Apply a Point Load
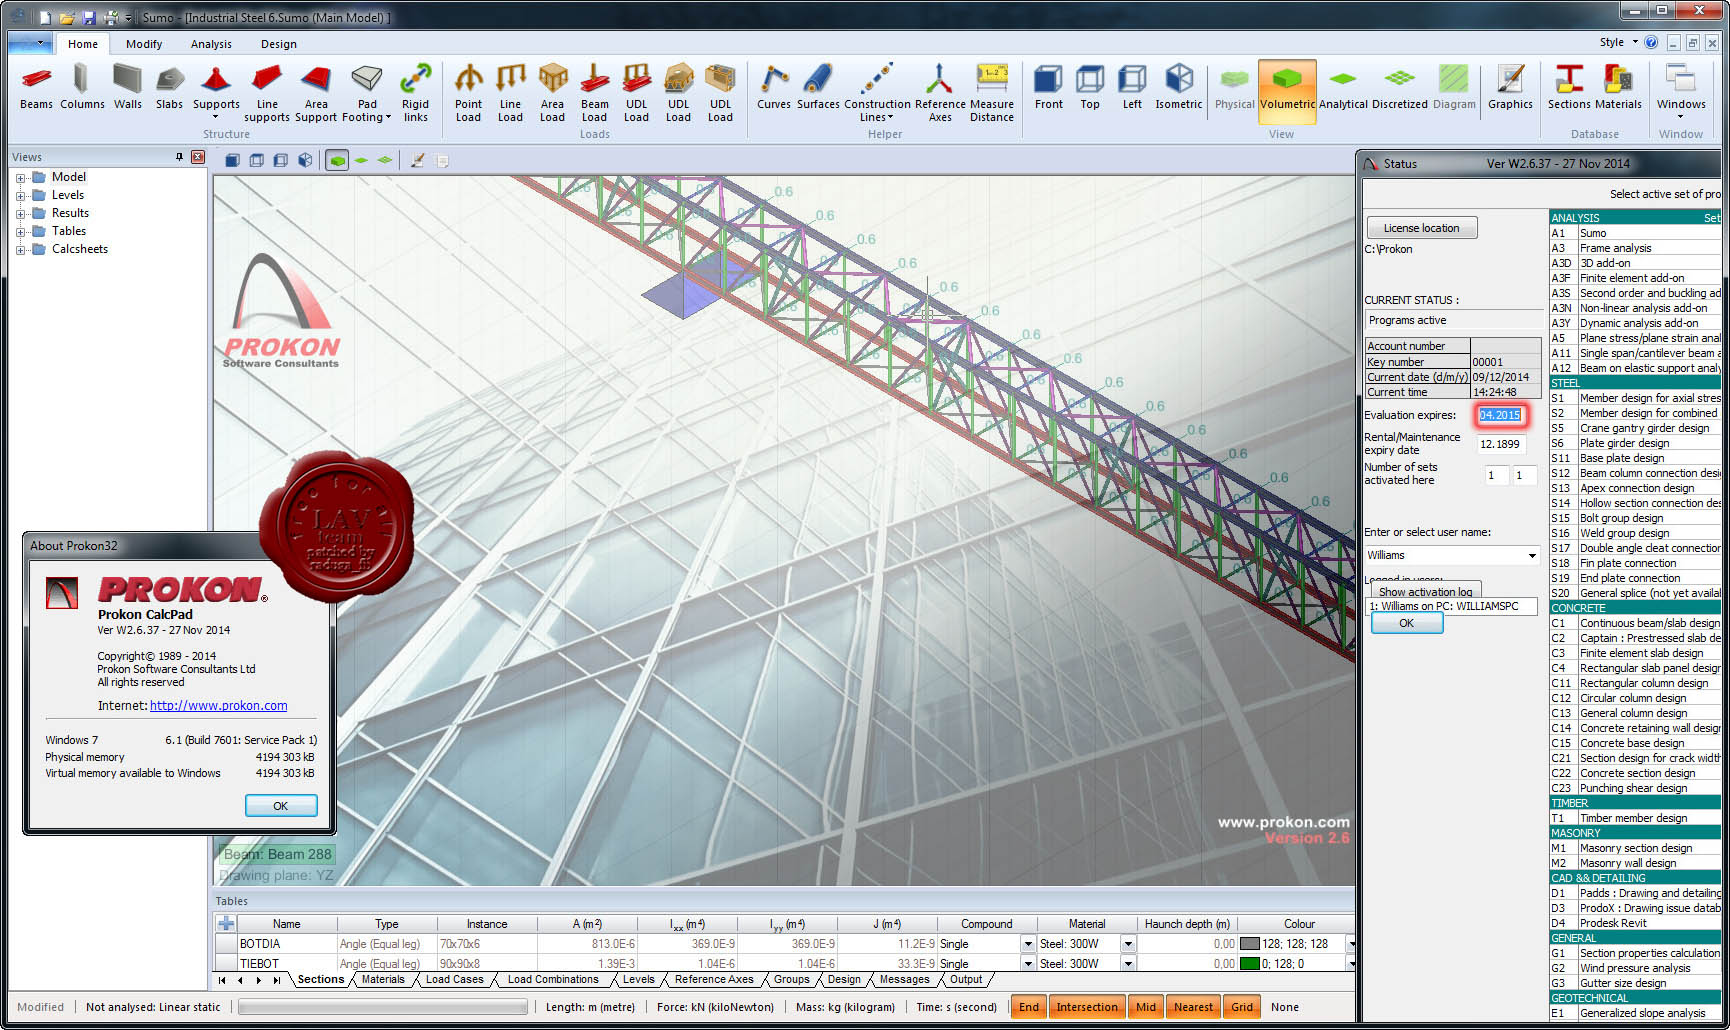The width and height of the screenshot is (1730, 1030). tap(468, 92)
